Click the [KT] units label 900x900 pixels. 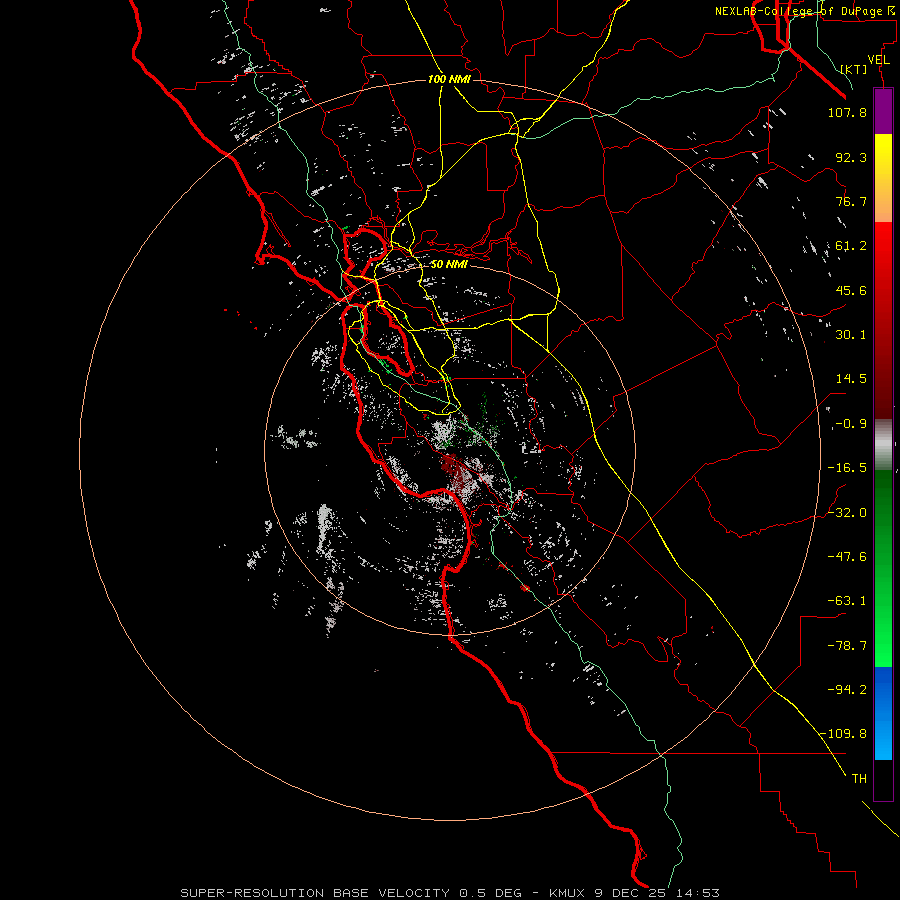pos(854,69)
